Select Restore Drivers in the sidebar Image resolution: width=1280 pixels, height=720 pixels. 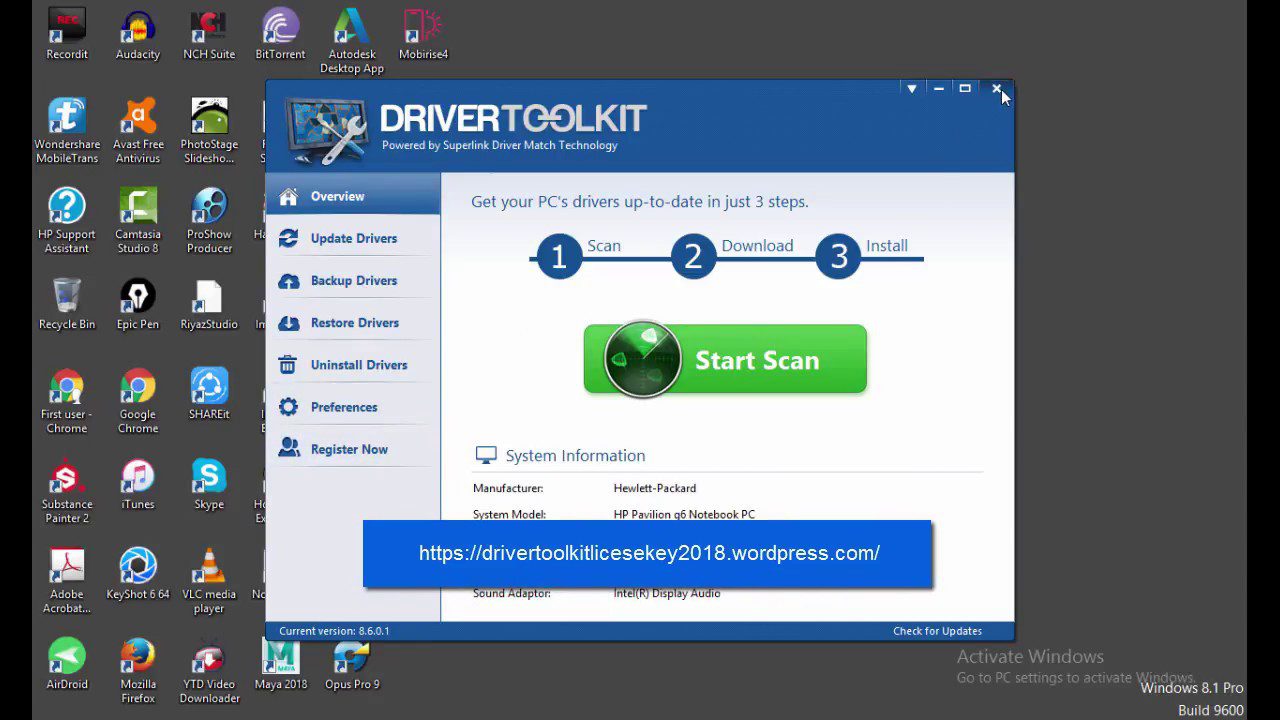click(353, 322)
